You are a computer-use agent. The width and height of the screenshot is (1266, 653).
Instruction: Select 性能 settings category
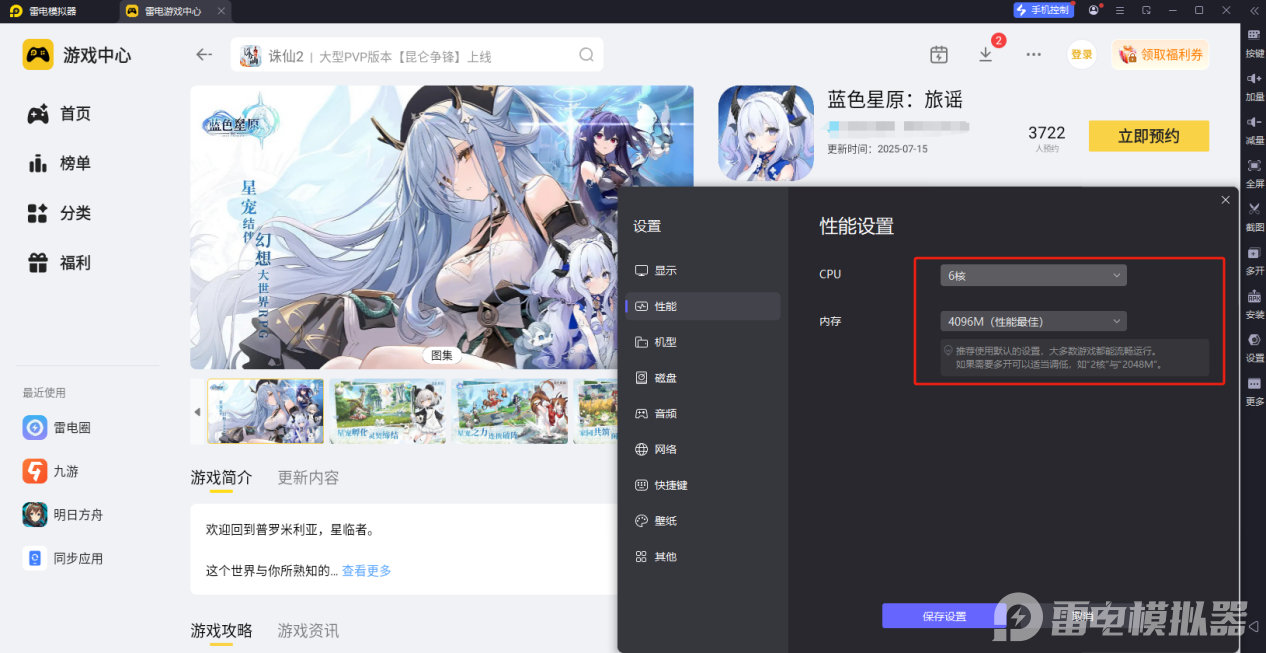703,306
